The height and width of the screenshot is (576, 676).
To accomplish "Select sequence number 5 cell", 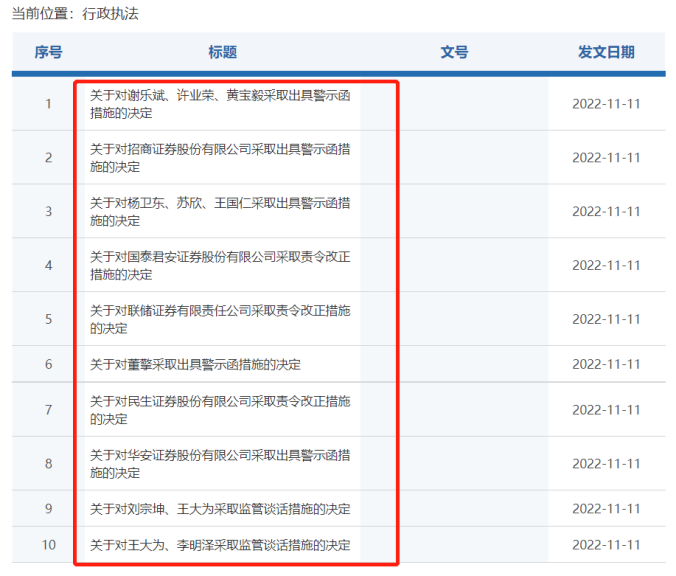I will tap(48, 319).
